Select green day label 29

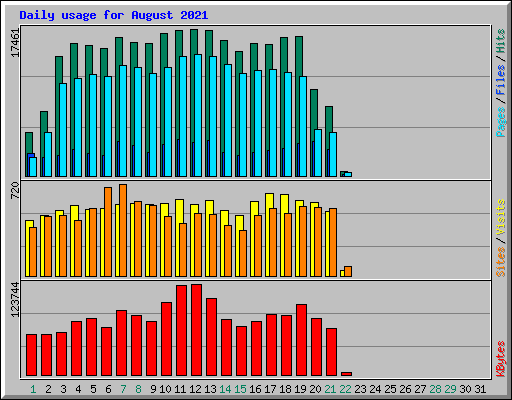click(x=450, y=389)
